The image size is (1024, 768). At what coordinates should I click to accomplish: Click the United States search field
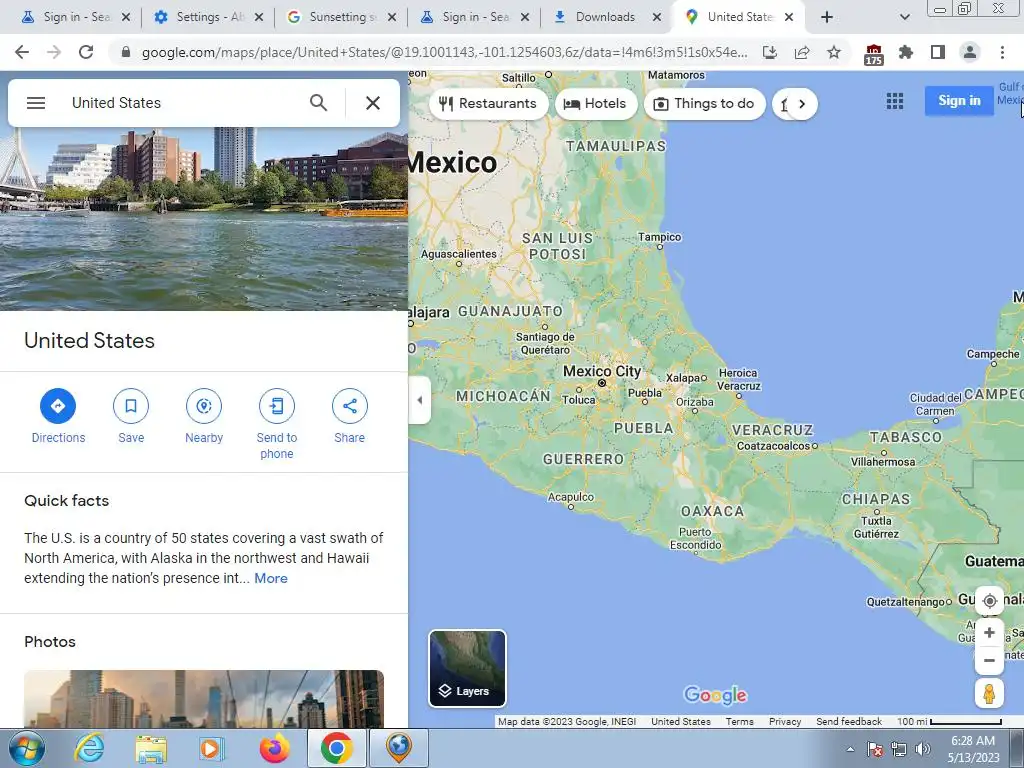click(183, 103)
